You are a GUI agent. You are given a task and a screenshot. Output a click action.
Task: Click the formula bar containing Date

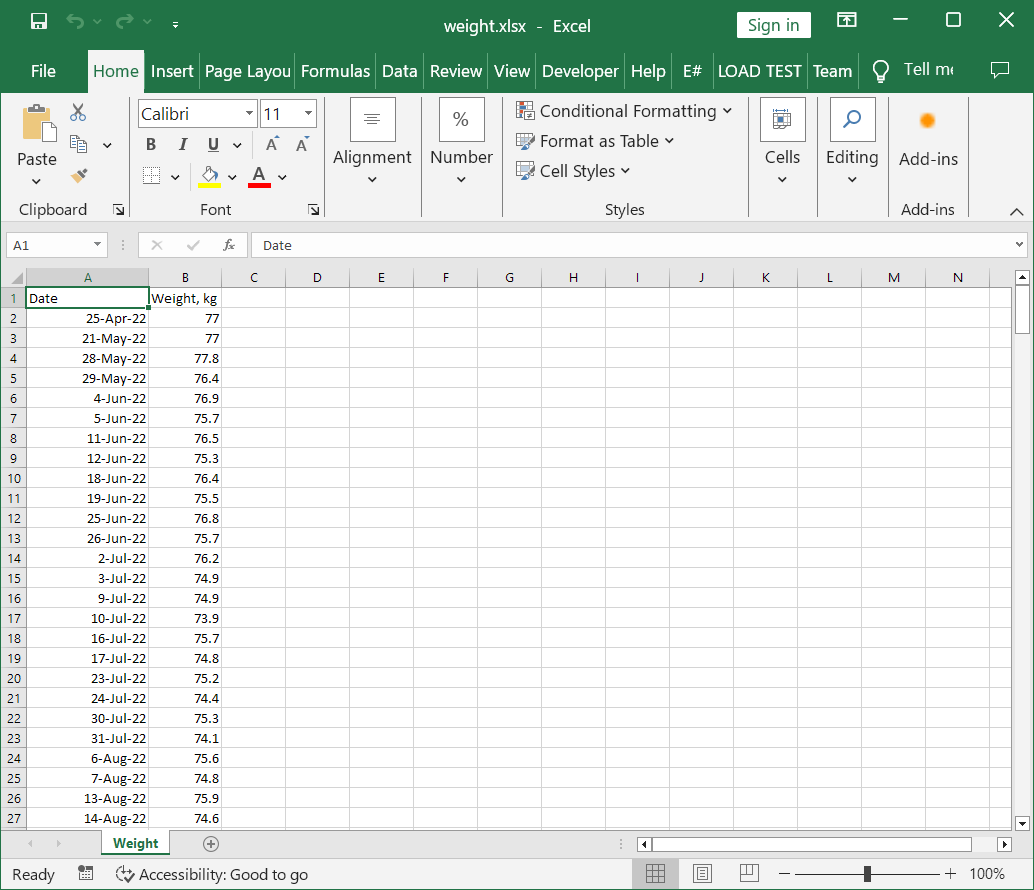[x=632, y=245]
